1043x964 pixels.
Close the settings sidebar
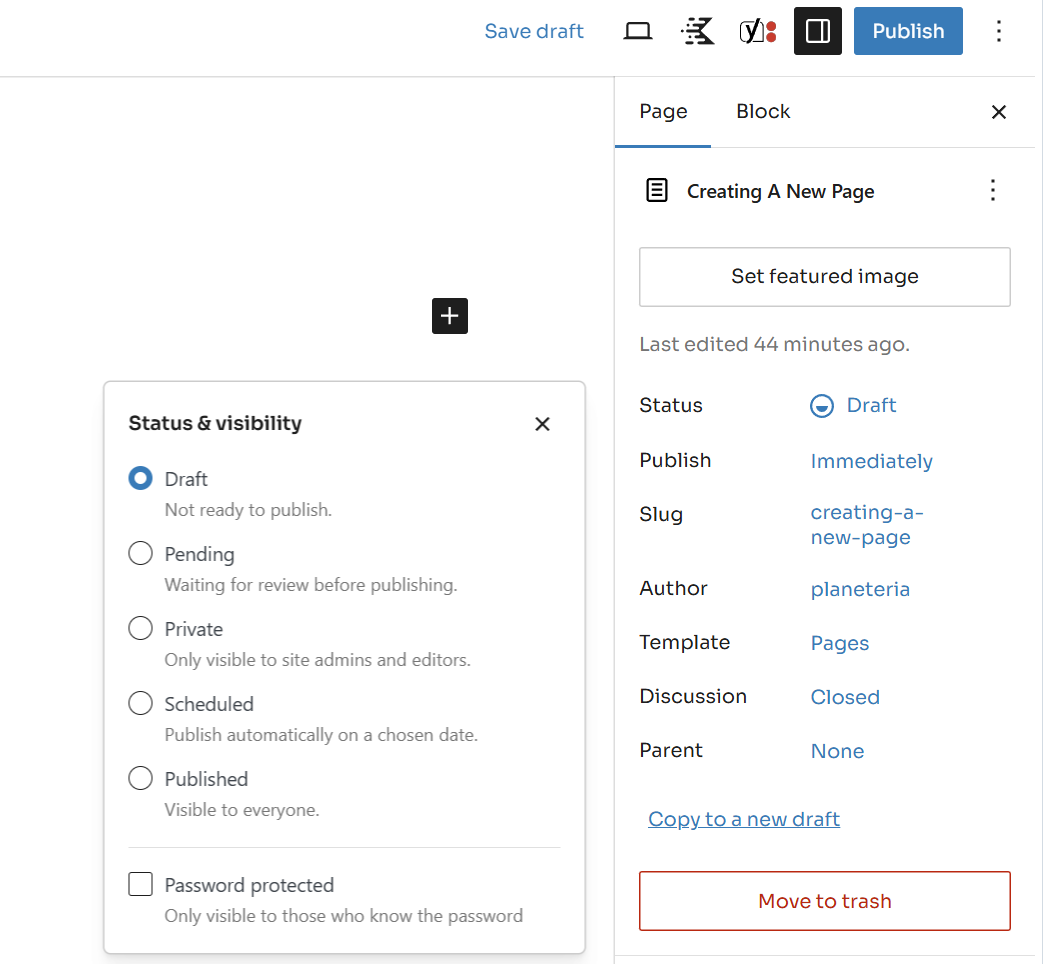click(x=998, y=112)
